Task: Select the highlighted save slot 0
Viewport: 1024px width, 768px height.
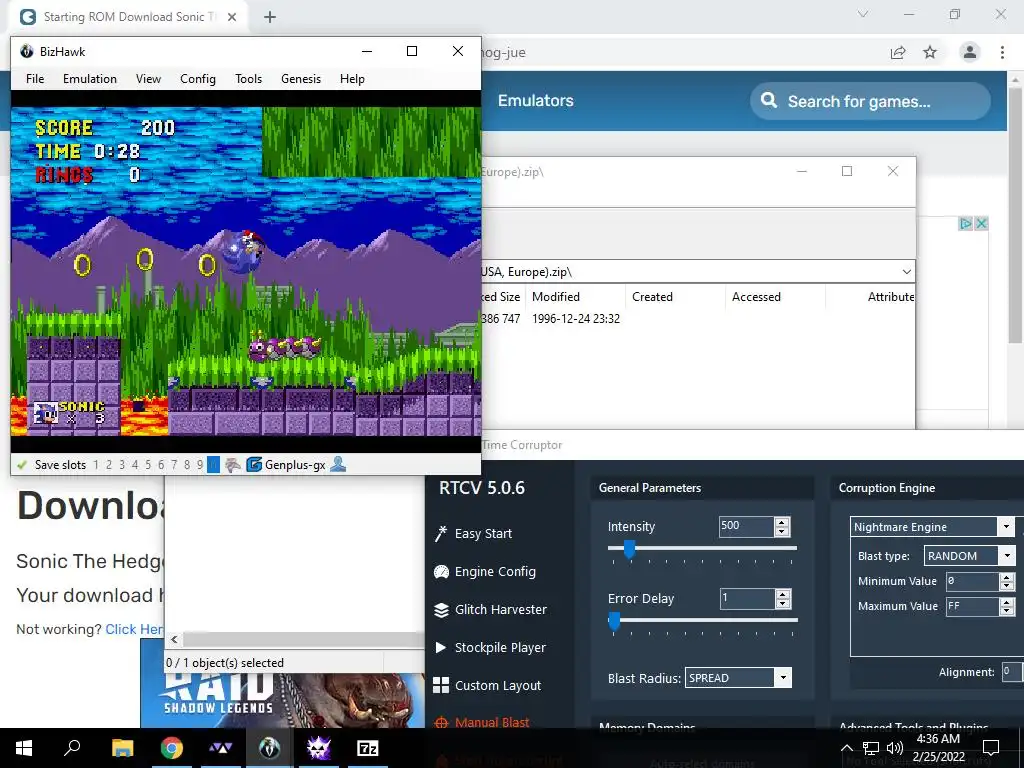Action: click(x=213, y=465)
